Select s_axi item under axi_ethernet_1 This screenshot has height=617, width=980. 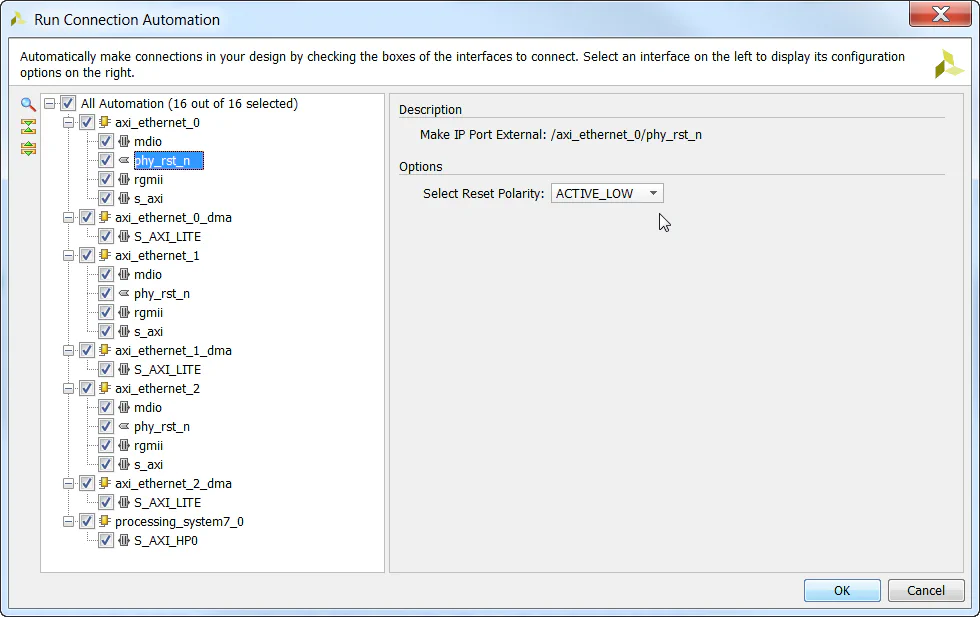tap(148, 332)
